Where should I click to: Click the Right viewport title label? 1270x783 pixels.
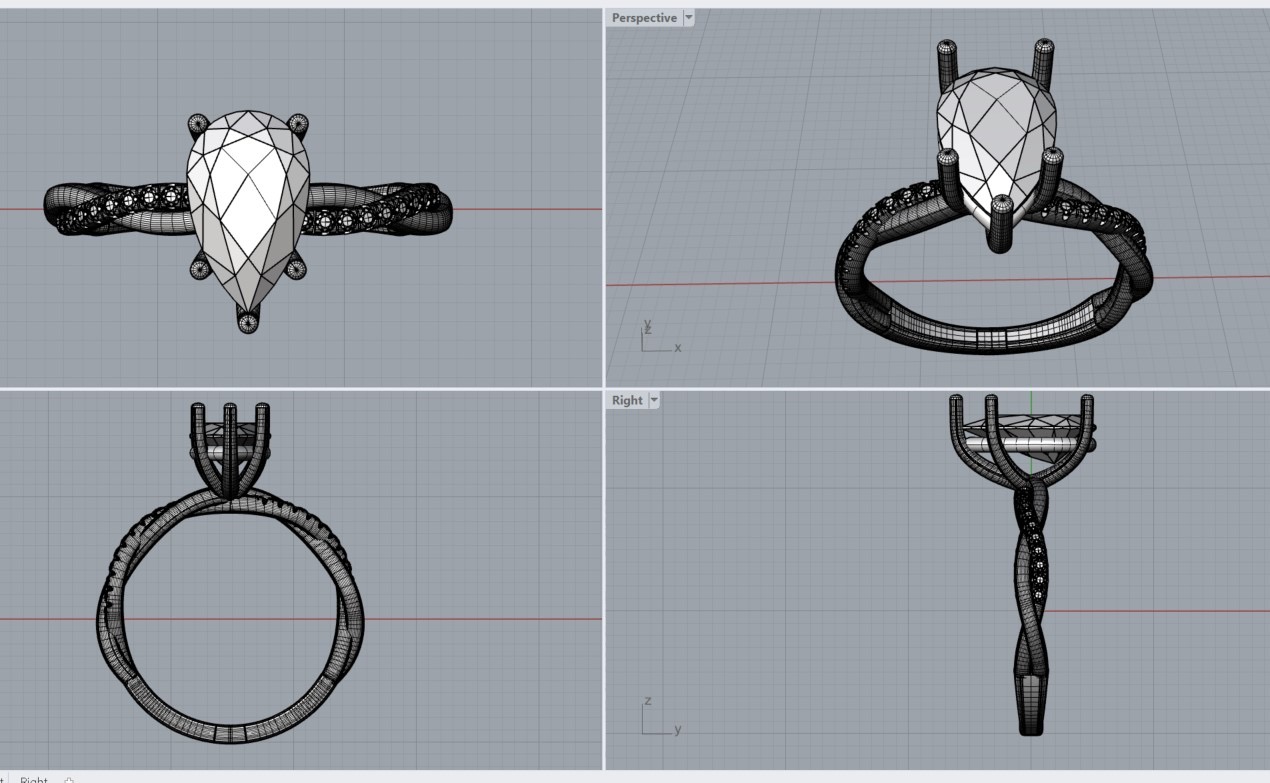(x=627, y=400)
